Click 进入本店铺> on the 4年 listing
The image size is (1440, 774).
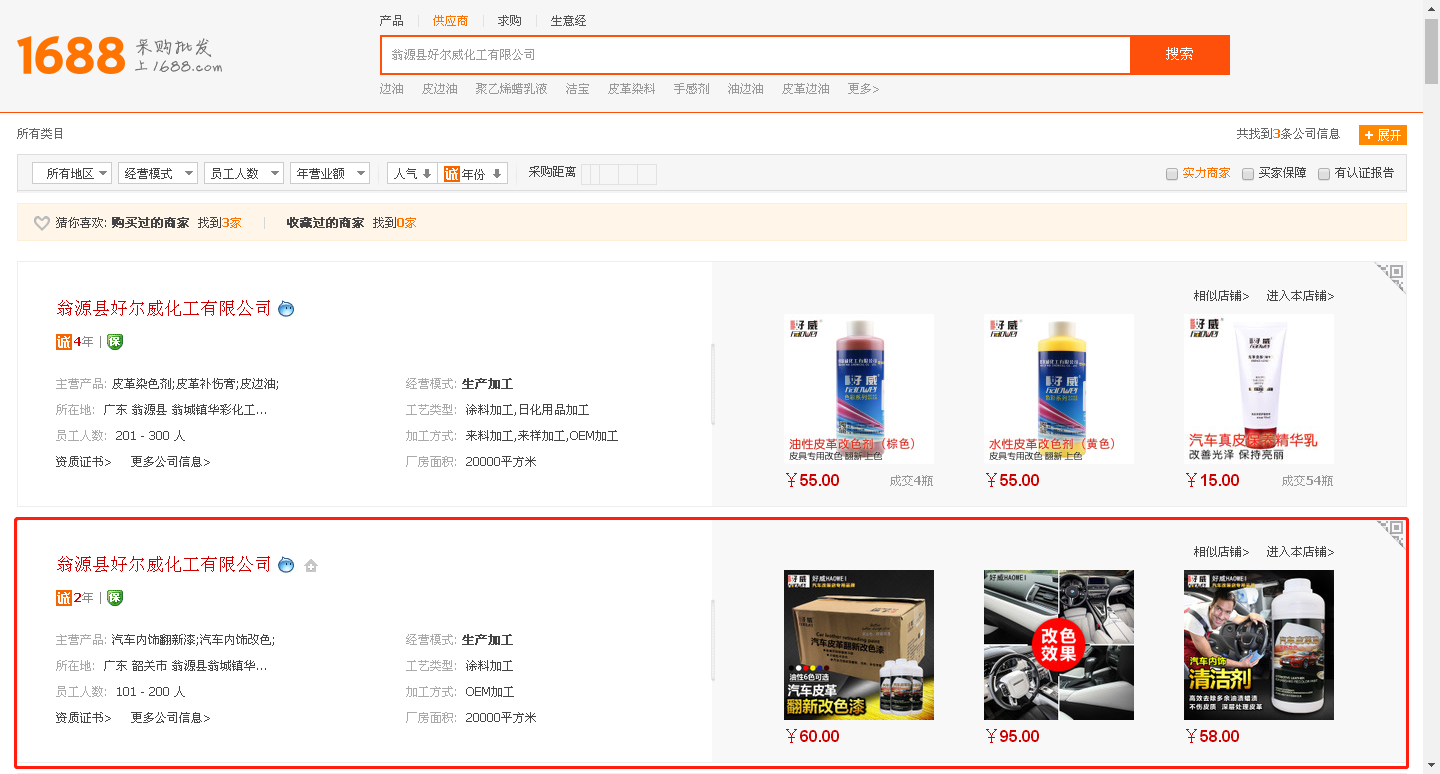pos(1300,296)
